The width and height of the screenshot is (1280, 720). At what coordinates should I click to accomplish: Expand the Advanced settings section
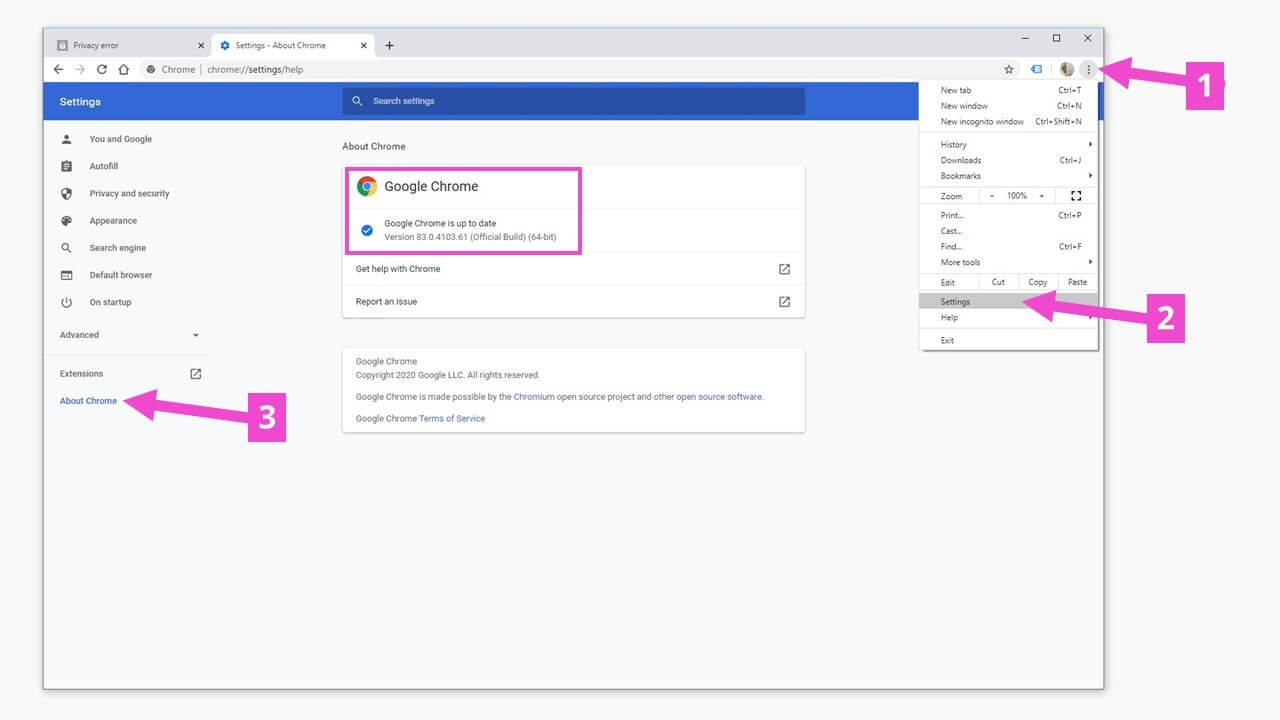(x=129, y=335)
